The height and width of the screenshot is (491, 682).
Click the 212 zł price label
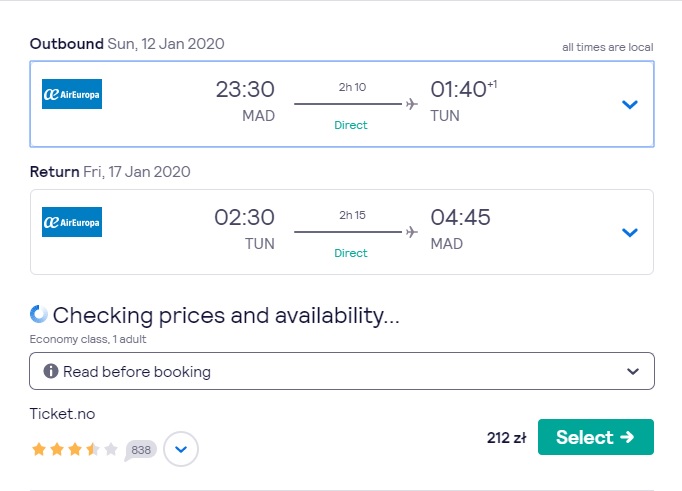coord(506,438)
